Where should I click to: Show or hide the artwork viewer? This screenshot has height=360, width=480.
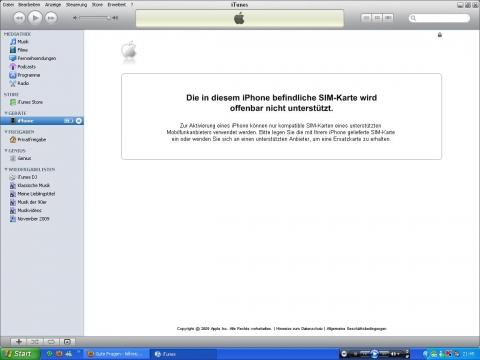click(x=67, y=341)
